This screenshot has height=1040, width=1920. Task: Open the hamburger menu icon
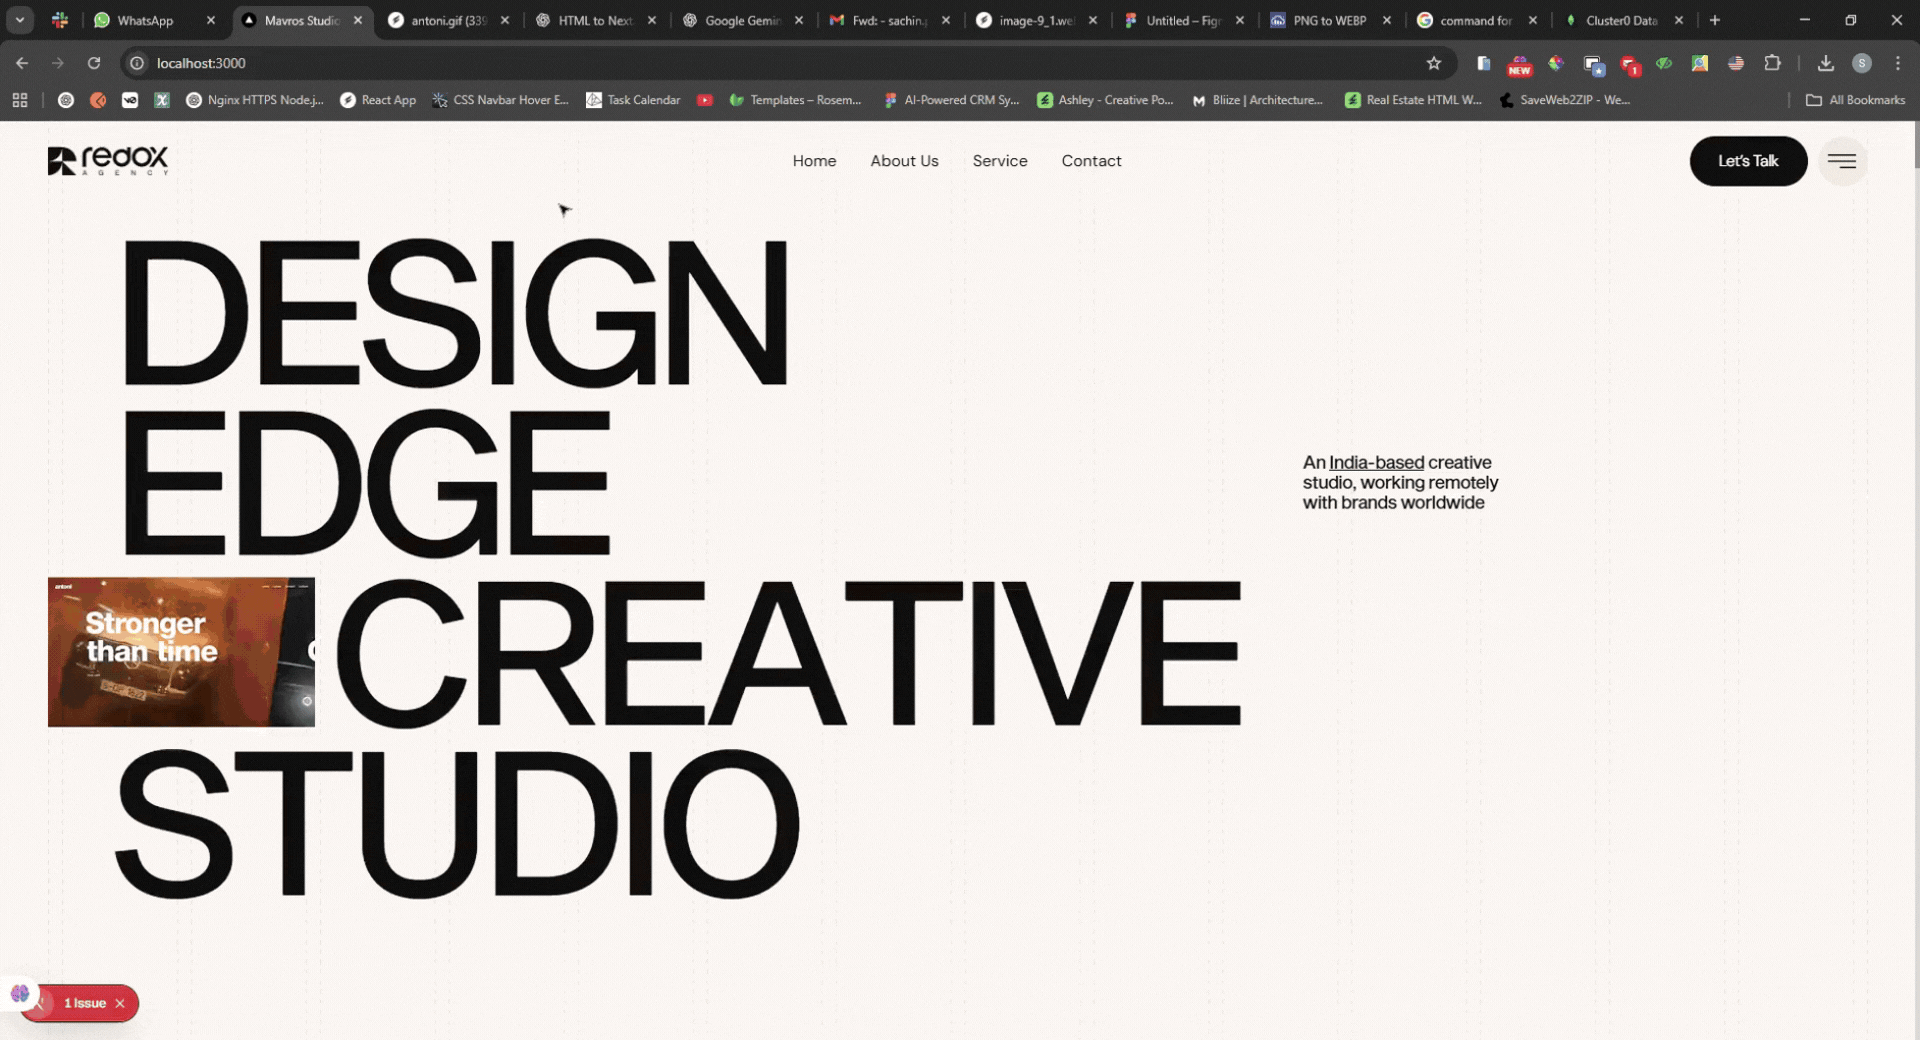(x=1841, y=161)
